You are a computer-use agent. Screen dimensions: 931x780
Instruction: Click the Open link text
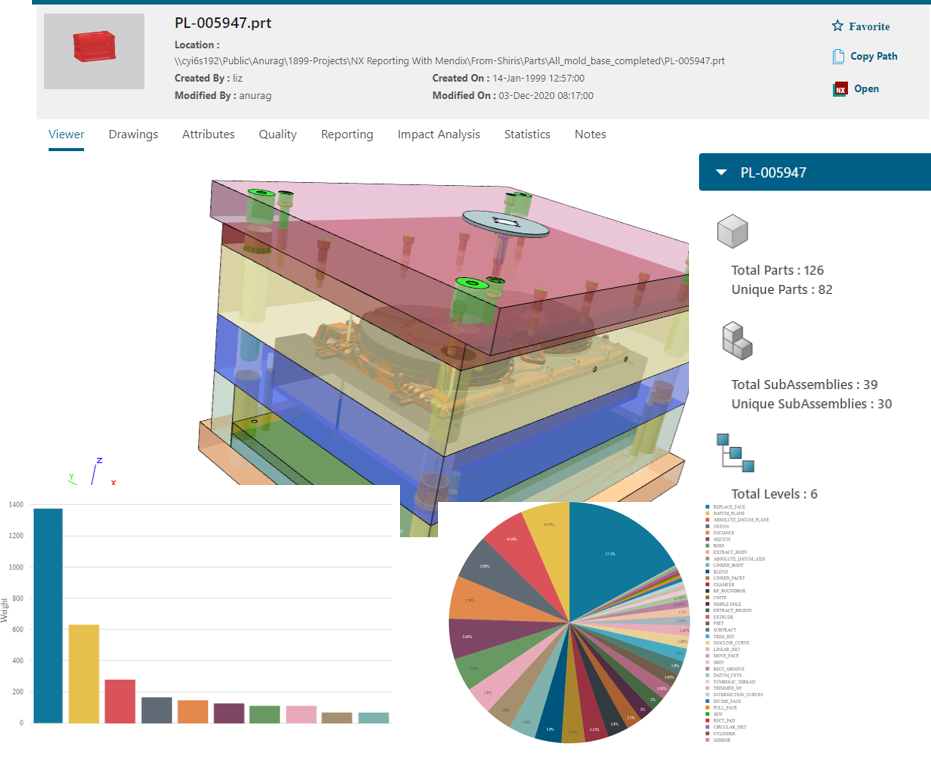(x=866, y=89)
